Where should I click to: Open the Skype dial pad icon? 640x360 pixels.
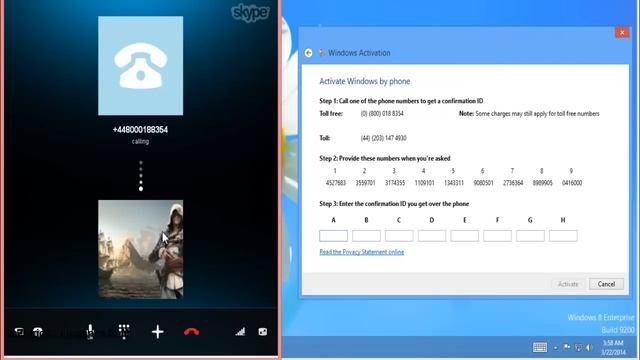pyautogui.click(x=124, y=331)
